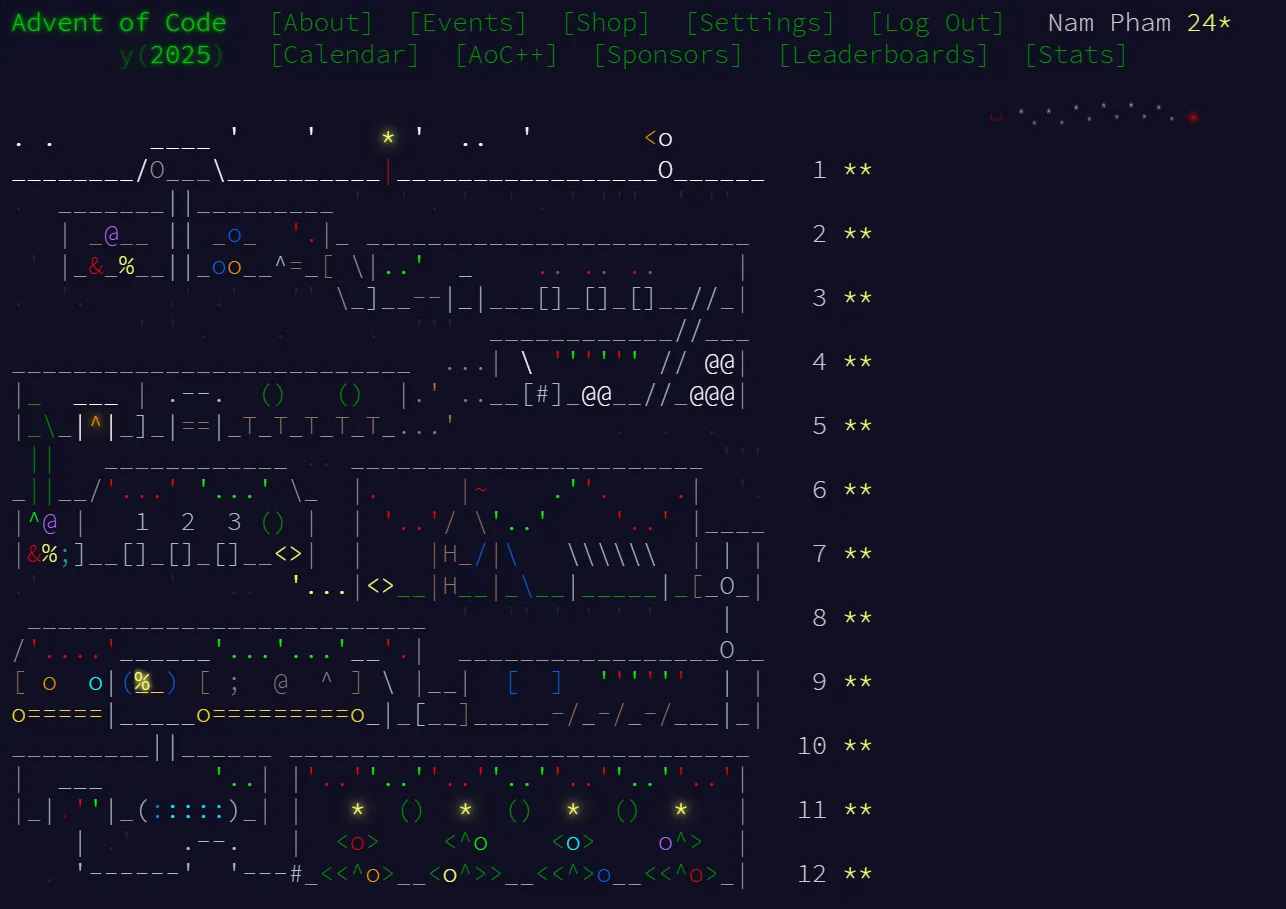Click the two gold stars beside day 1
Image resolution: width=1286 pixels, height=909 pixels.
pyautogui.click(x=857, y=170)
